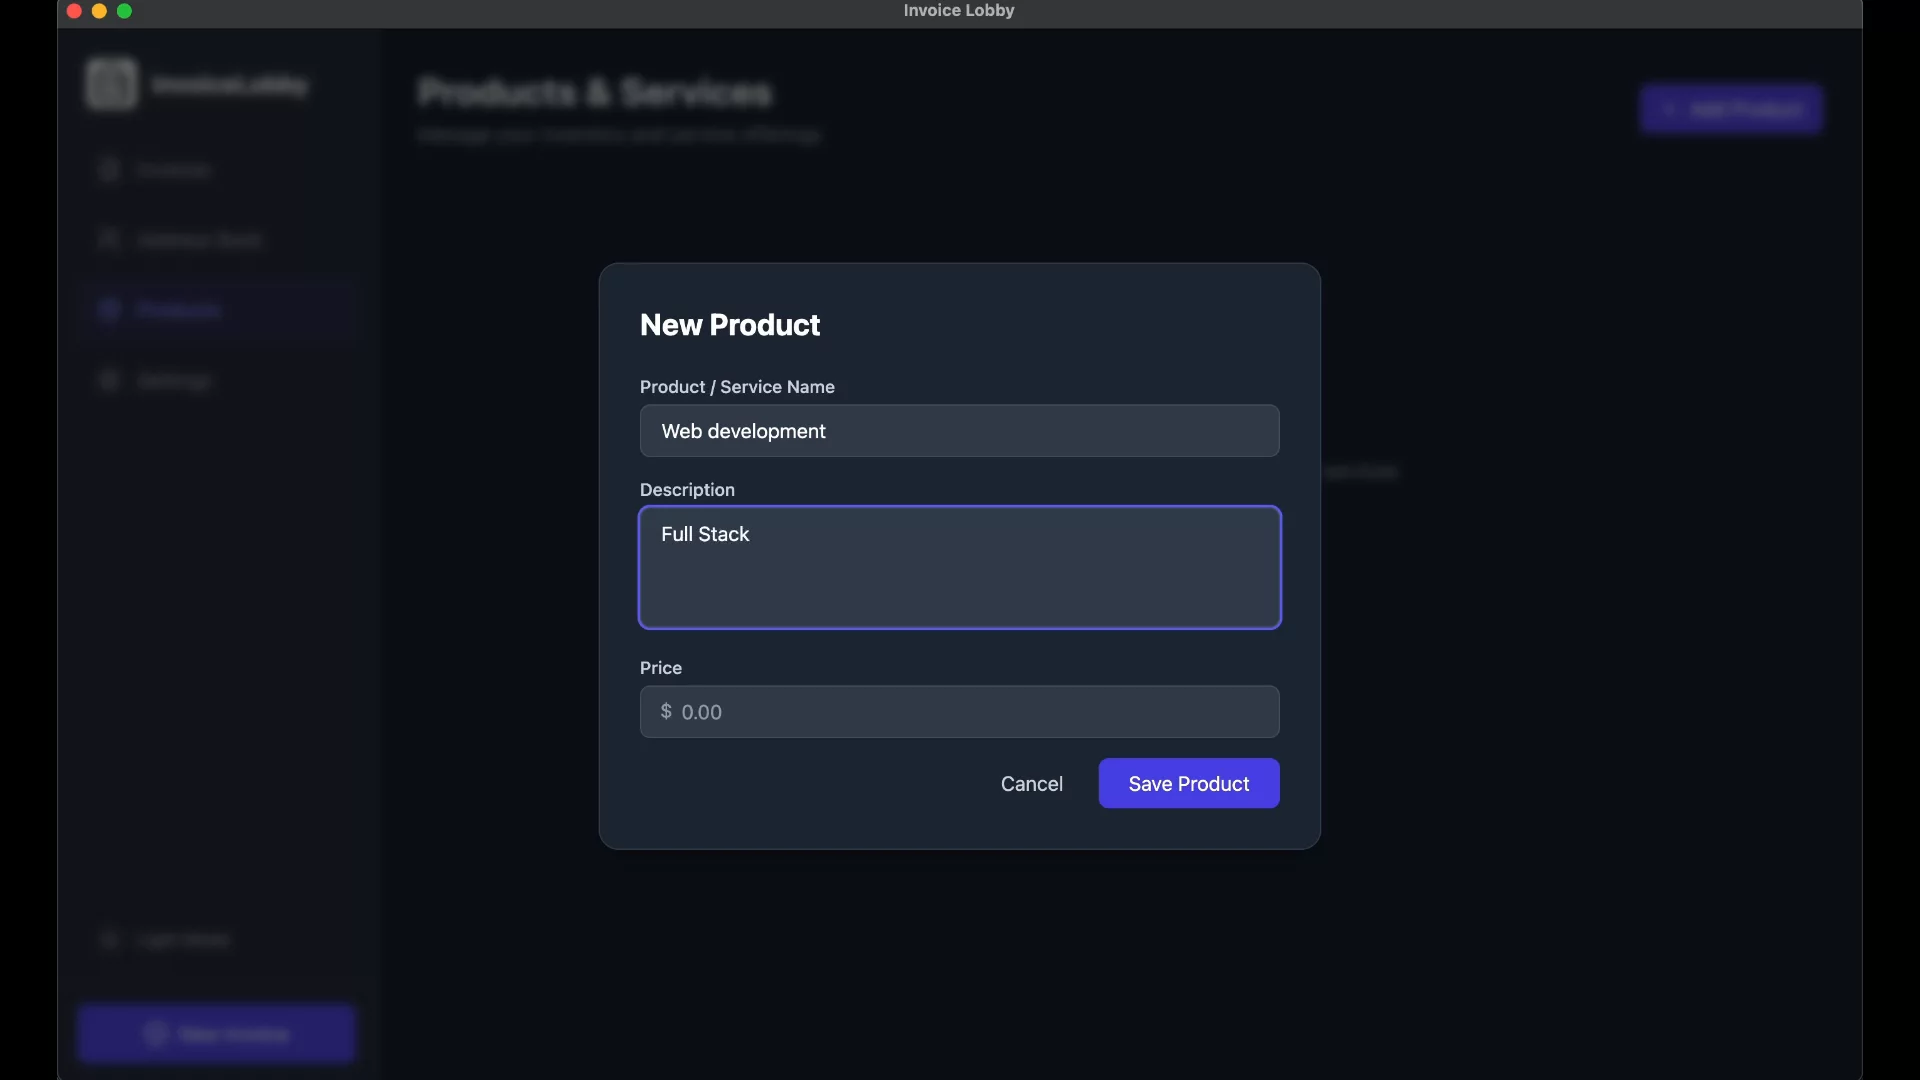
Task: Open Settings from the sidebar menu
Action: (174, 381)
